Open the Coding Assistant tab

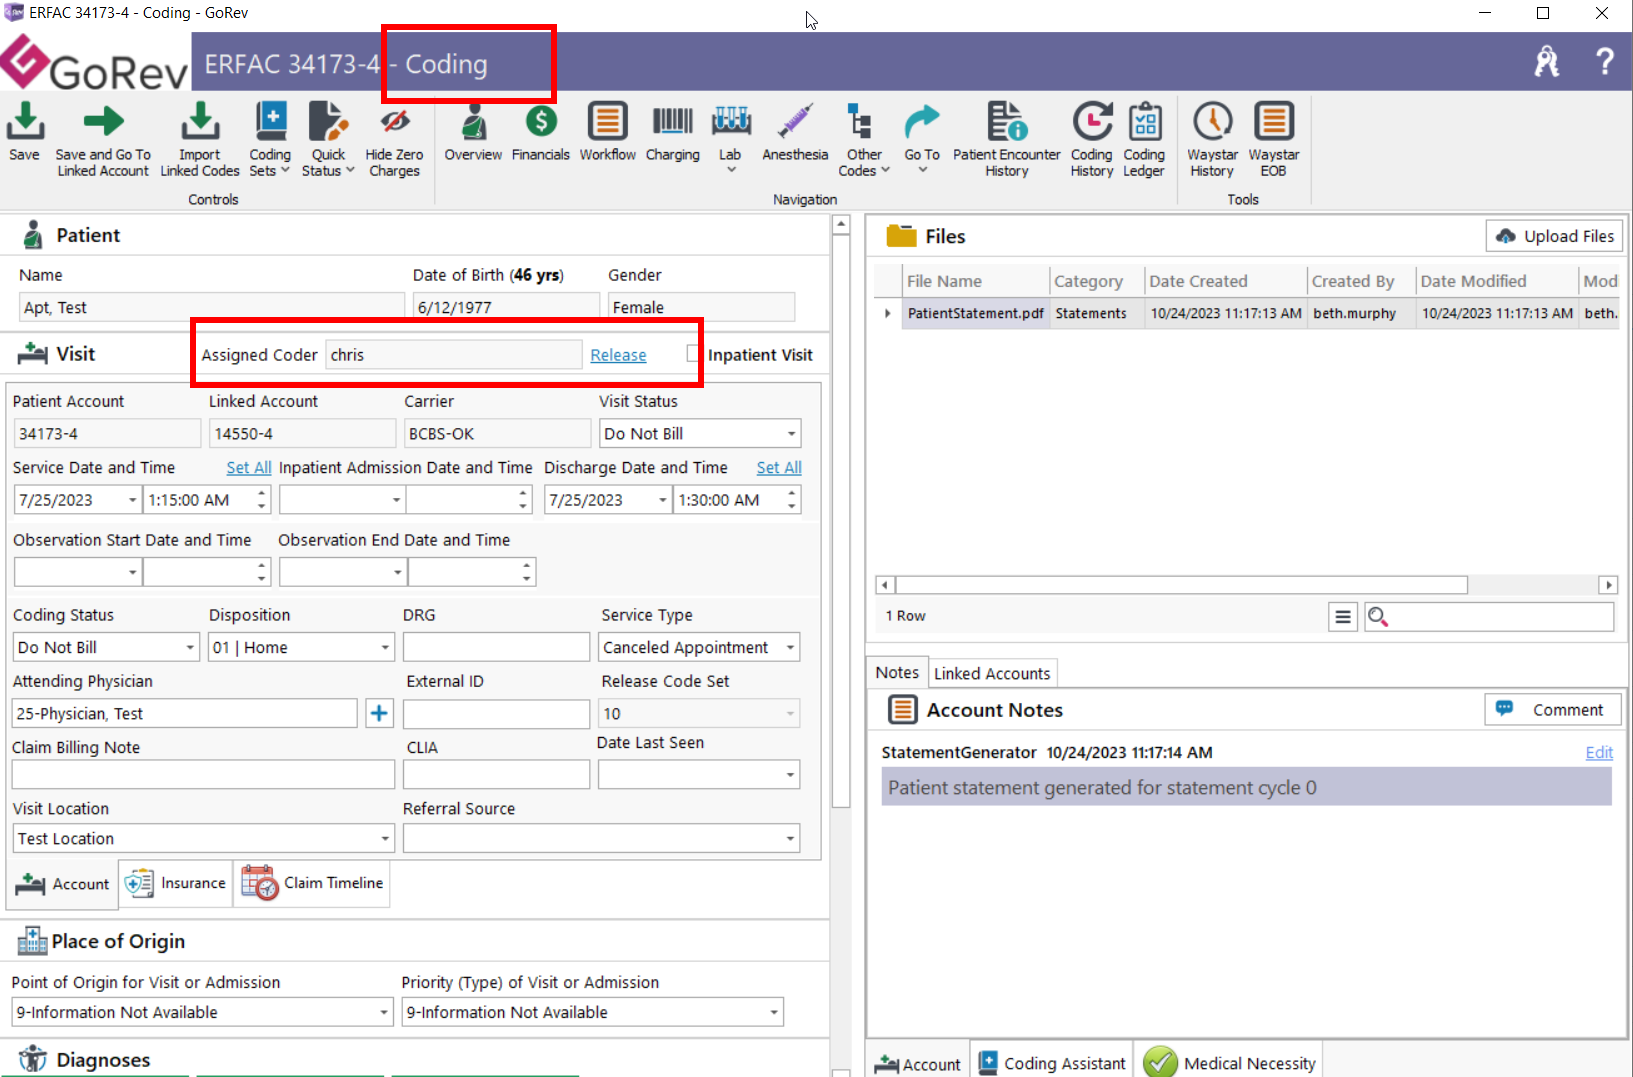tap(1052, 1062)
